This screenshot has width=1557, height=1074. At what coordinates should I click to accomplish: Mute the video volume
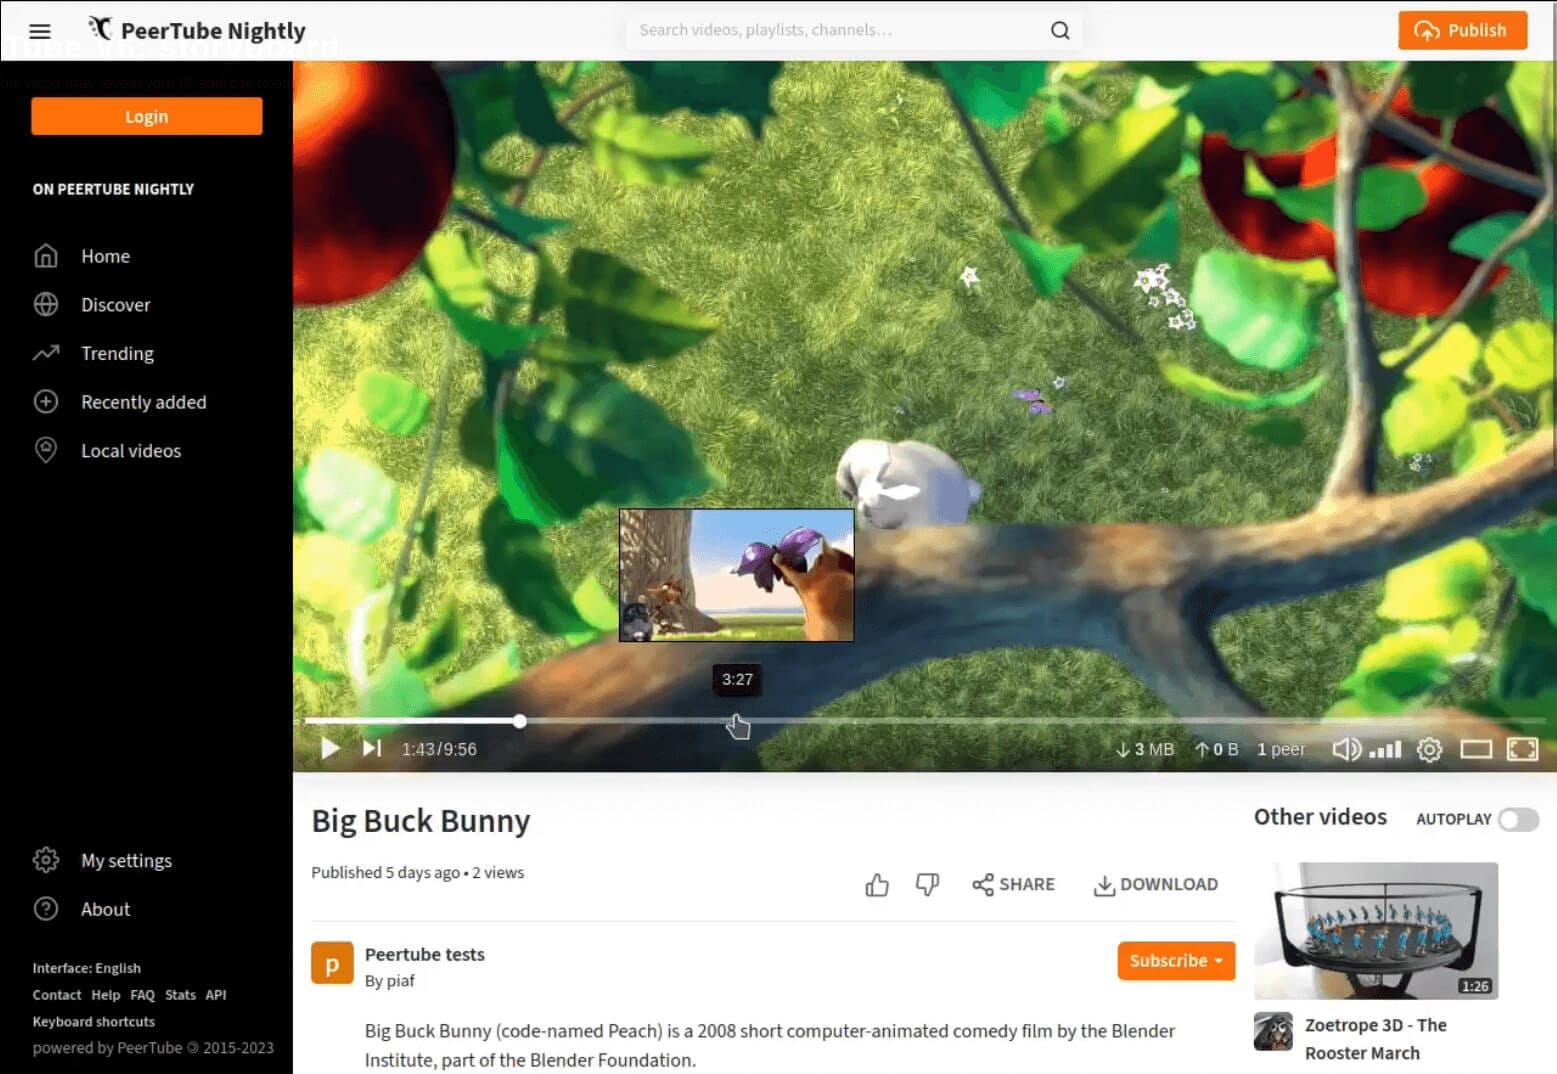point(1347,748)
